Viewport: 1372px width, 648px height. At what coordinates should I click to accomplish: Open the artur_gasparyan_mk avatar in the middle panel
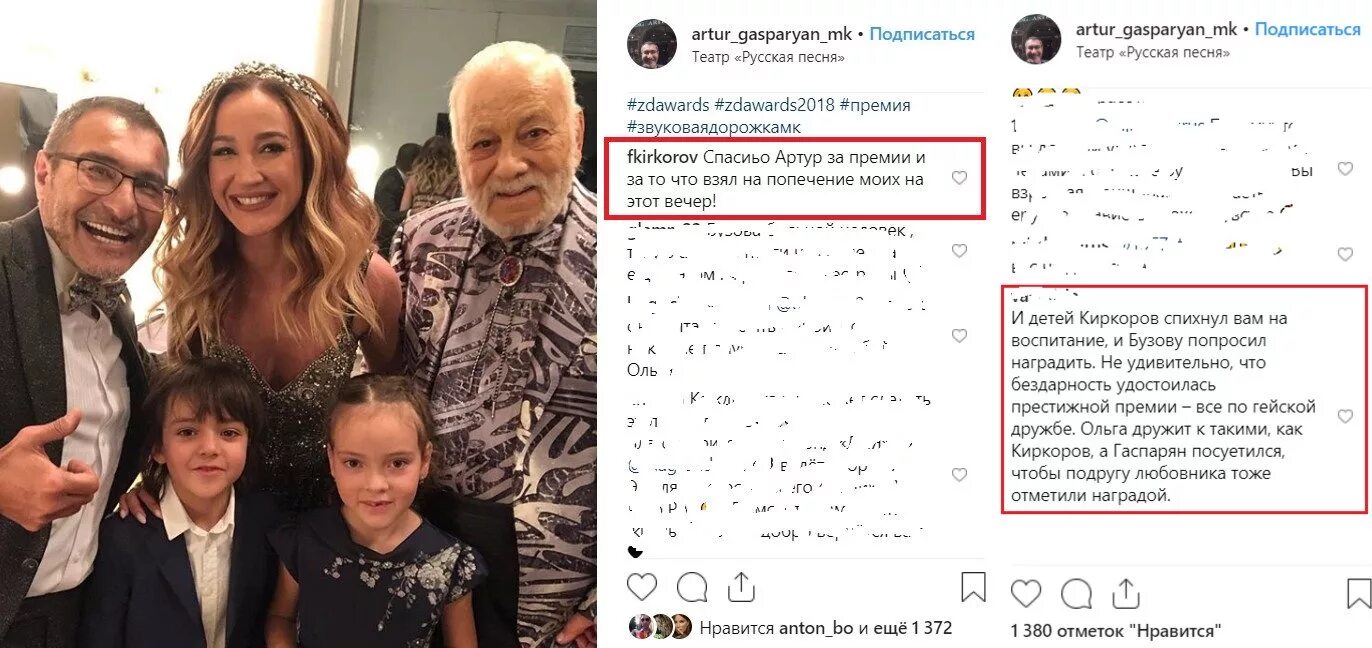pos(652,45)
